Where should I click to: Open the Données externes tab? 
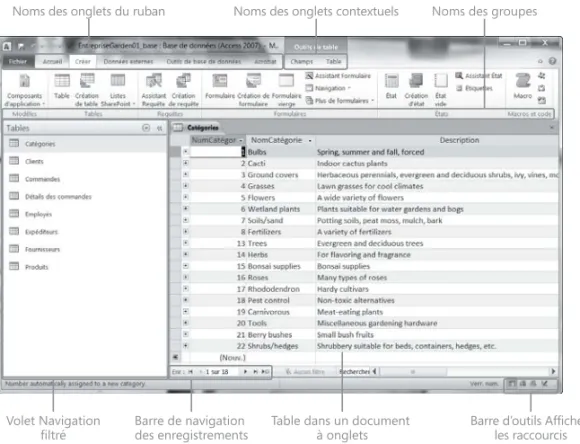128,61
